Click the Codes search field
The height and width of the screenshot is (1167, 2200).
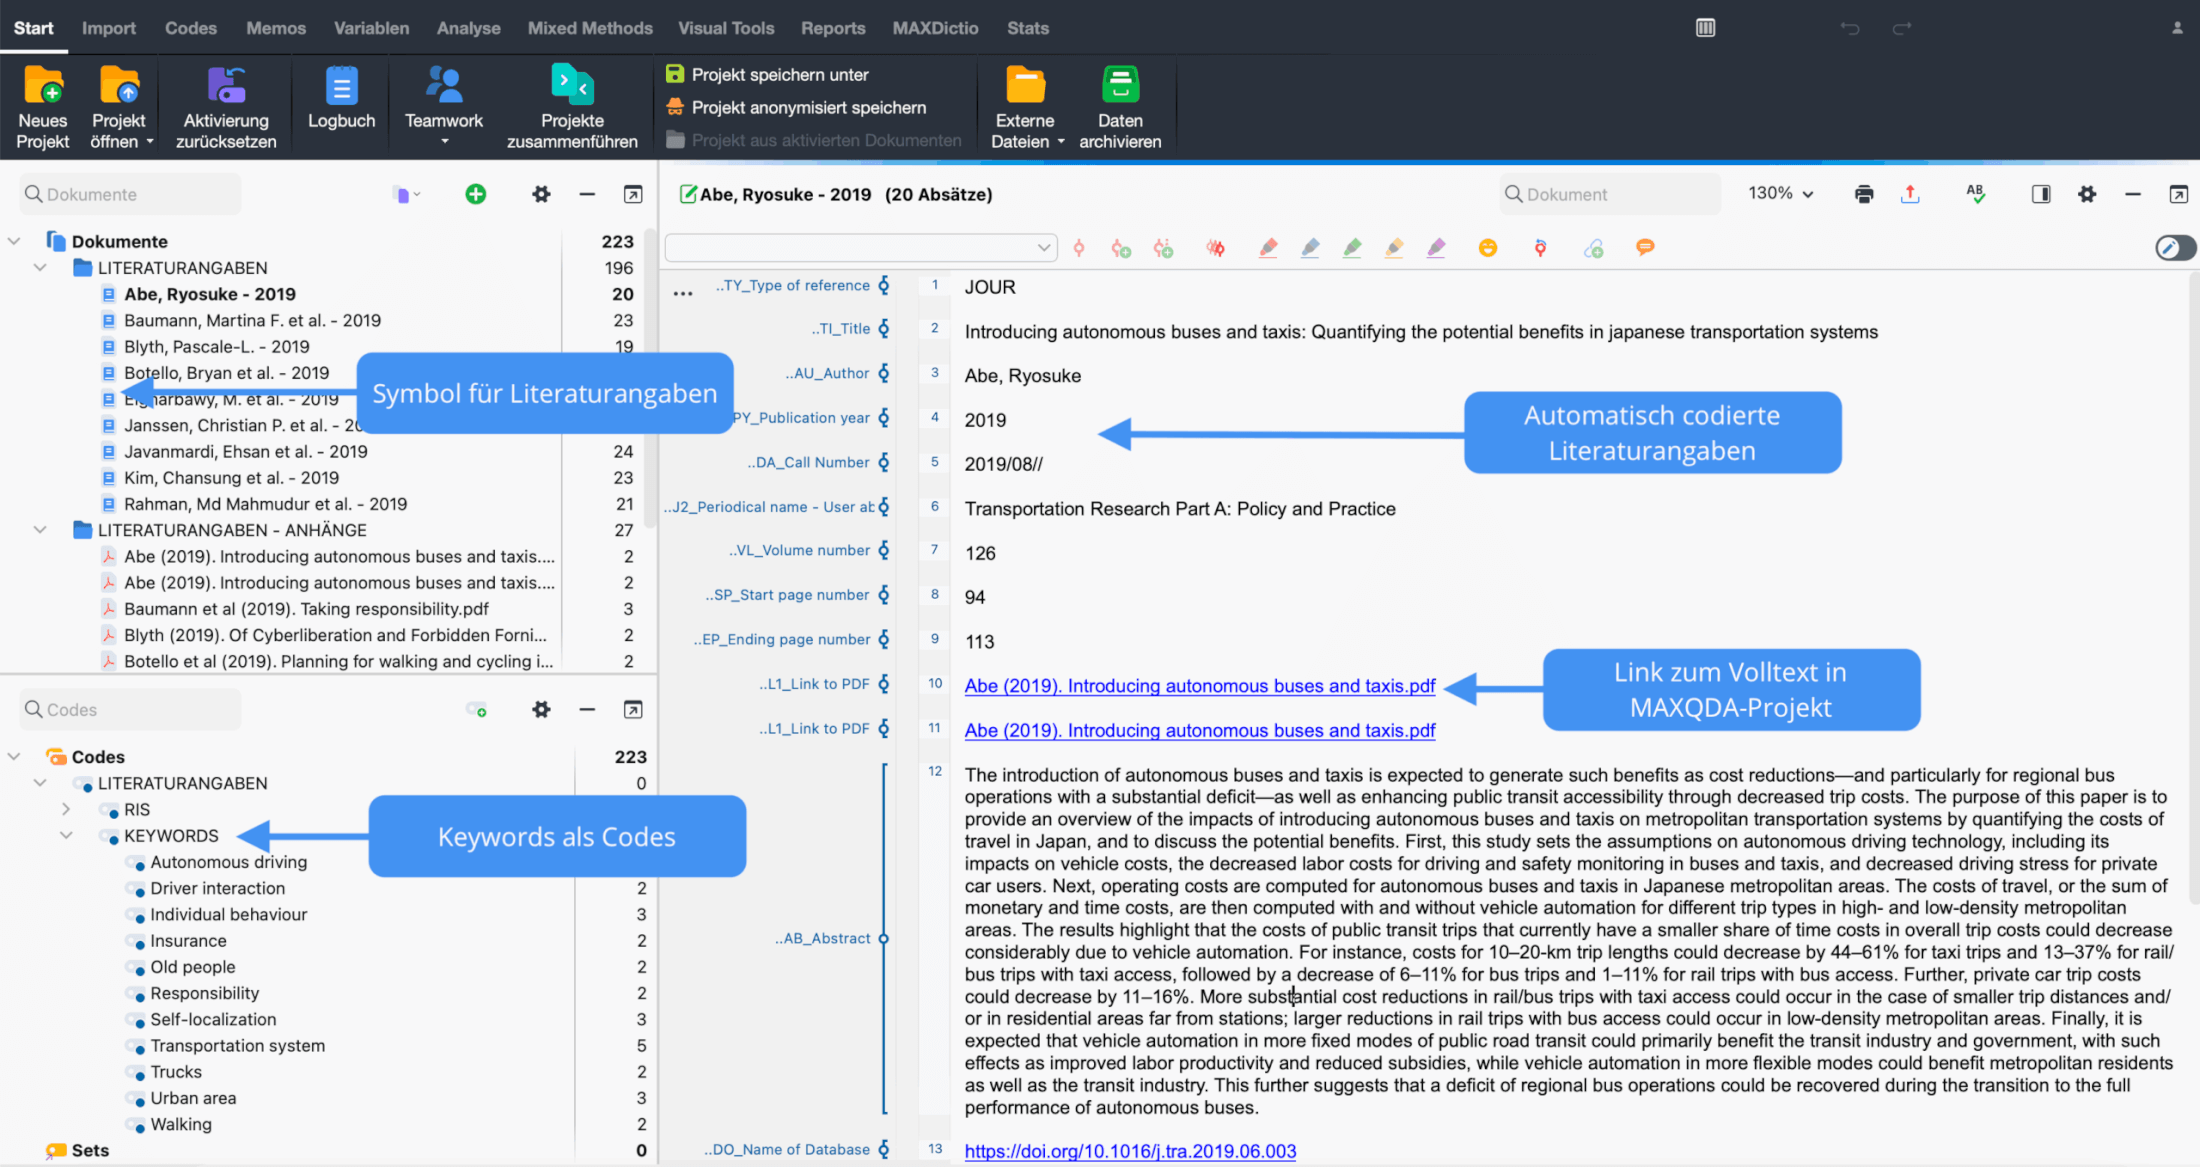pos(130,710)
